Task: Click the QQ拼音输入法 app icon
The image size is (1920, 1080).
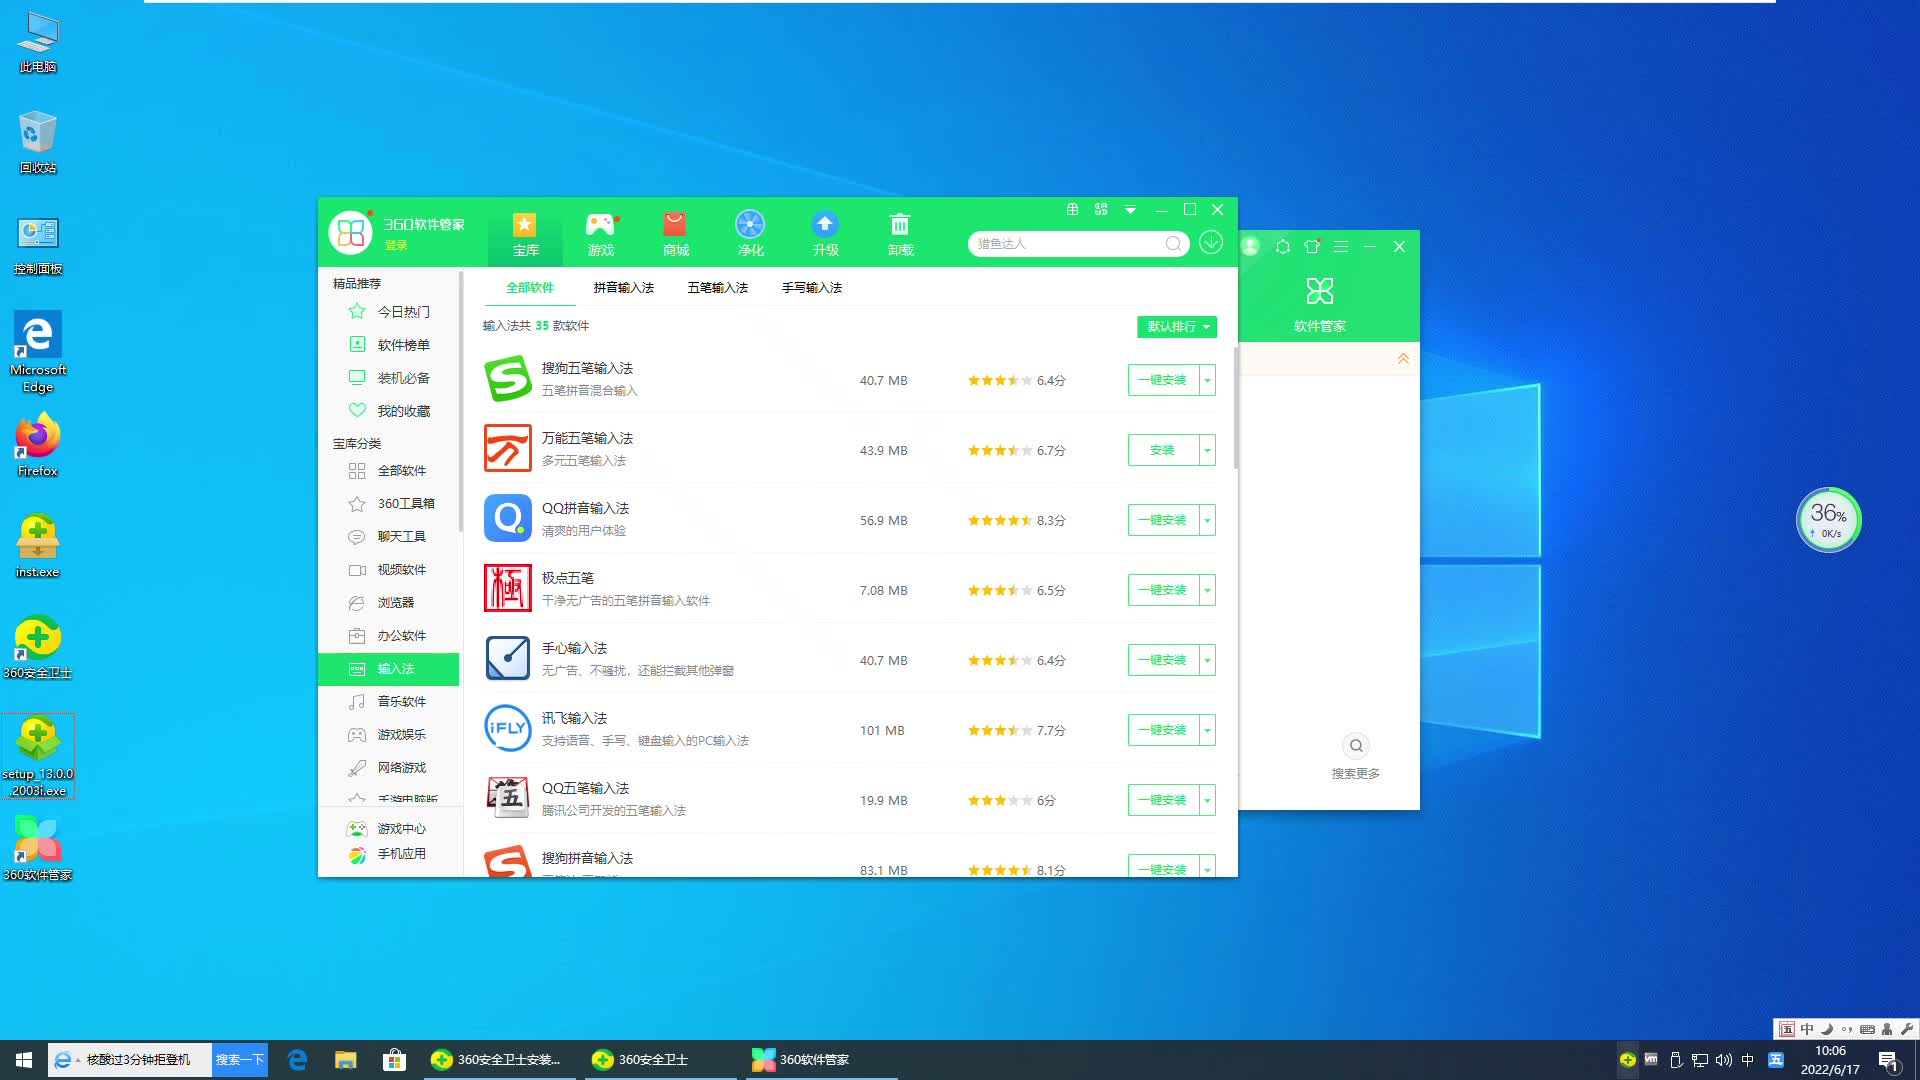Action: click(507, 520)
